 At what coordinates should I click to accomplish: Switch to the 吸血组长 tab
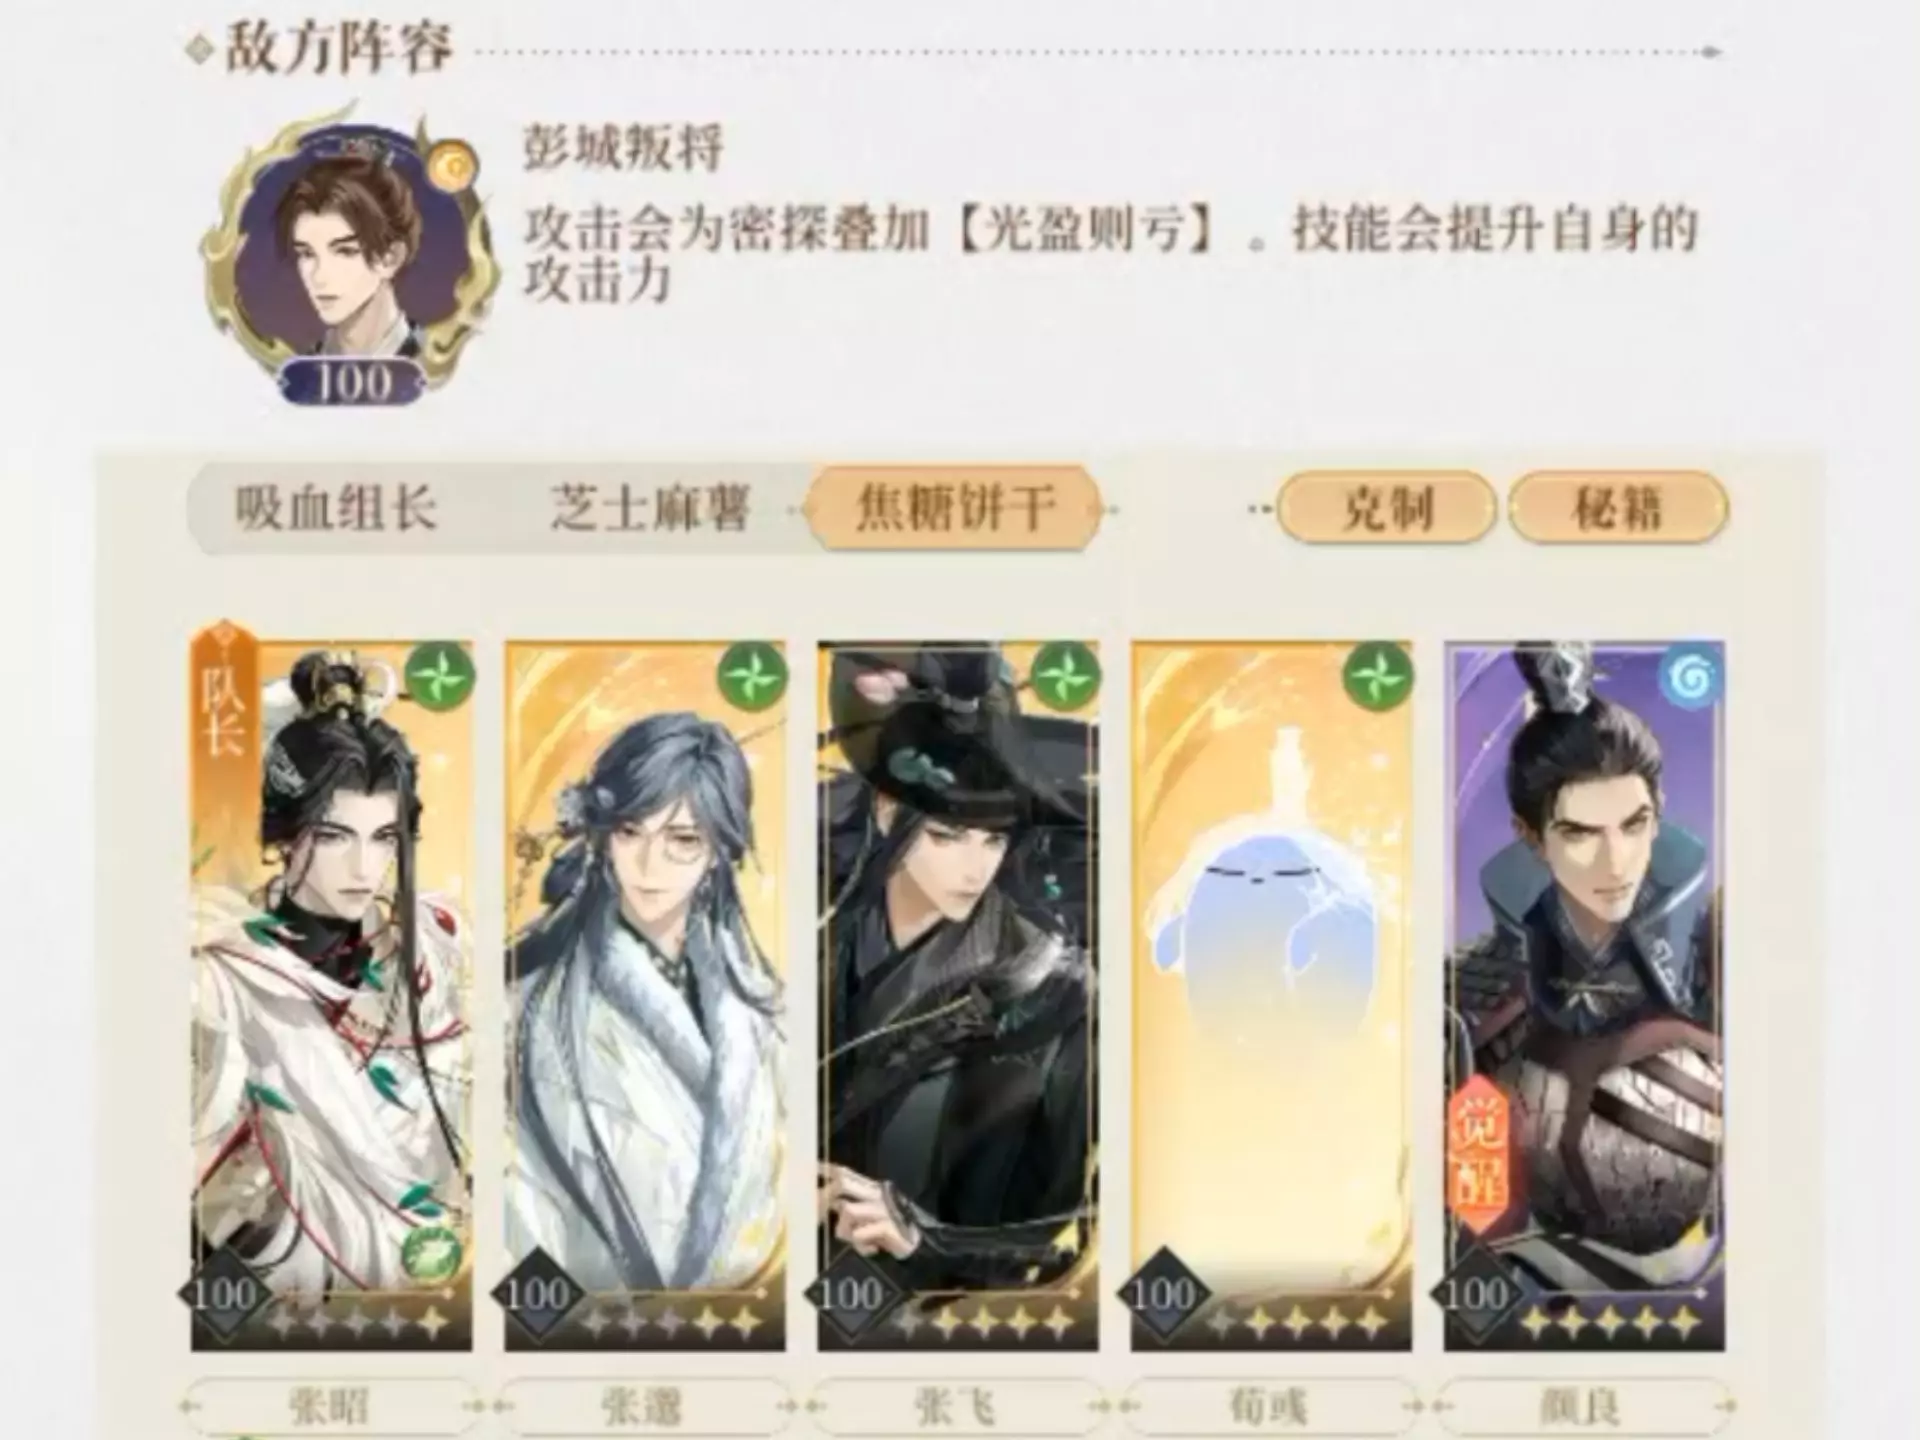tap(336, 509)
